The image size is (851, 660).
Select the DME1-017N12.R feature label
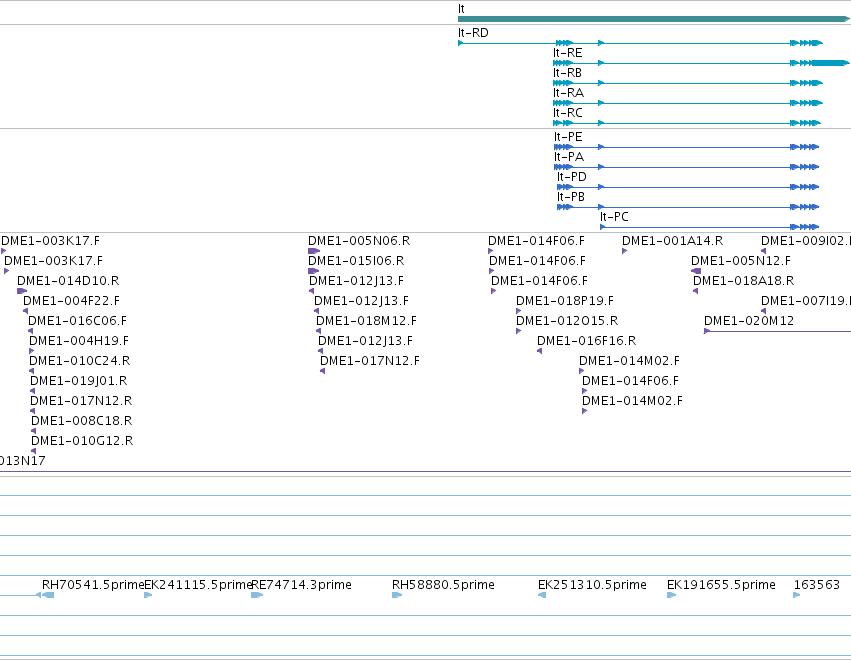tap(81, 401)
